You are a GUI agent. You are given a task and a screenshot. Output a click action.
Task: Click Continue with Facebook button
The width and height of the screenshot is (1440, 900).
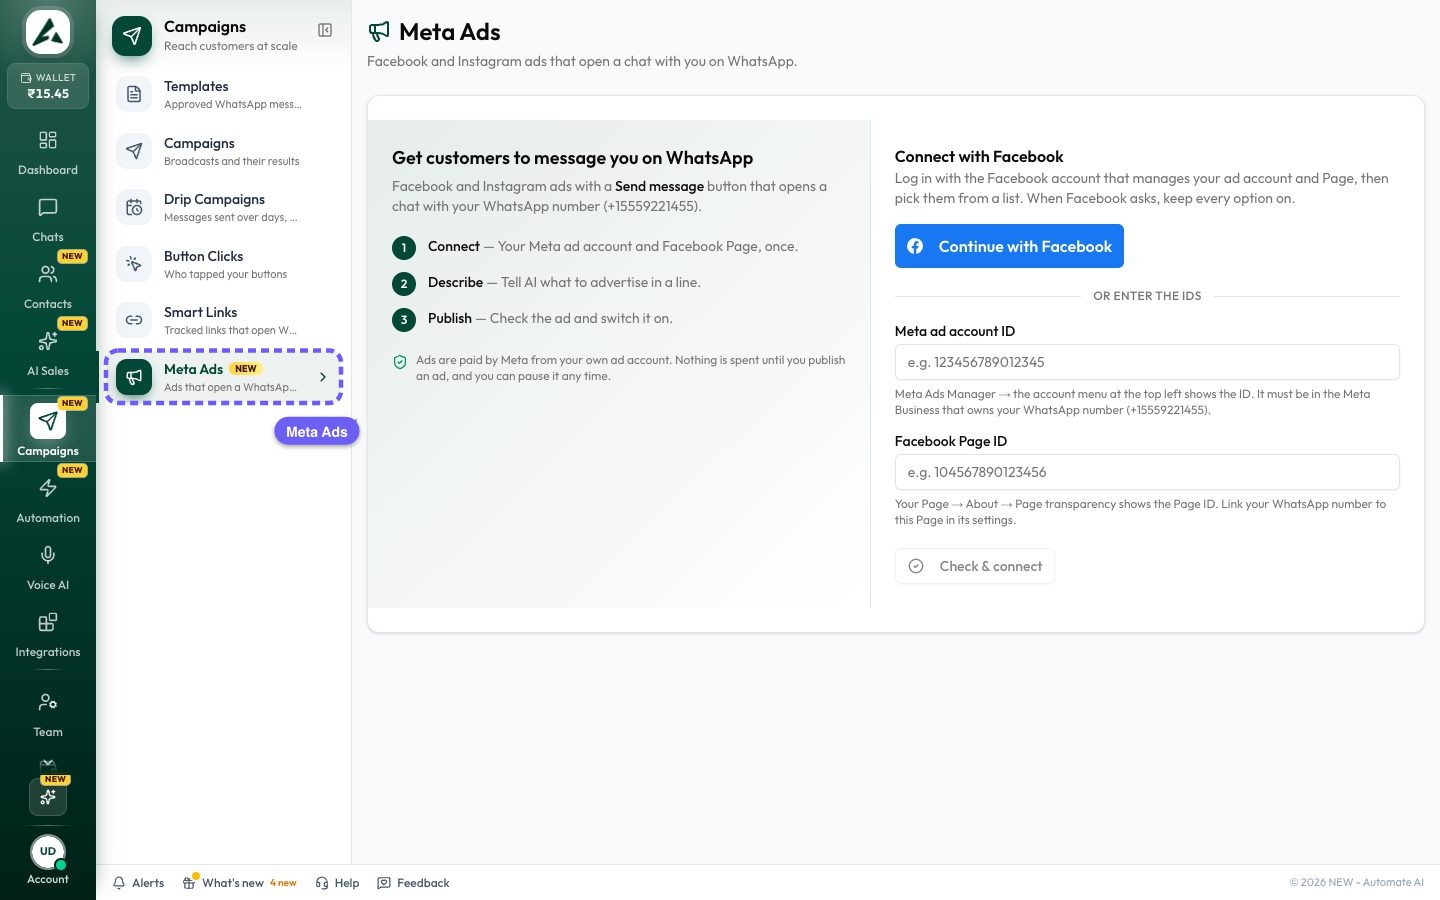pyautogui.click(x=1009, y=246)
